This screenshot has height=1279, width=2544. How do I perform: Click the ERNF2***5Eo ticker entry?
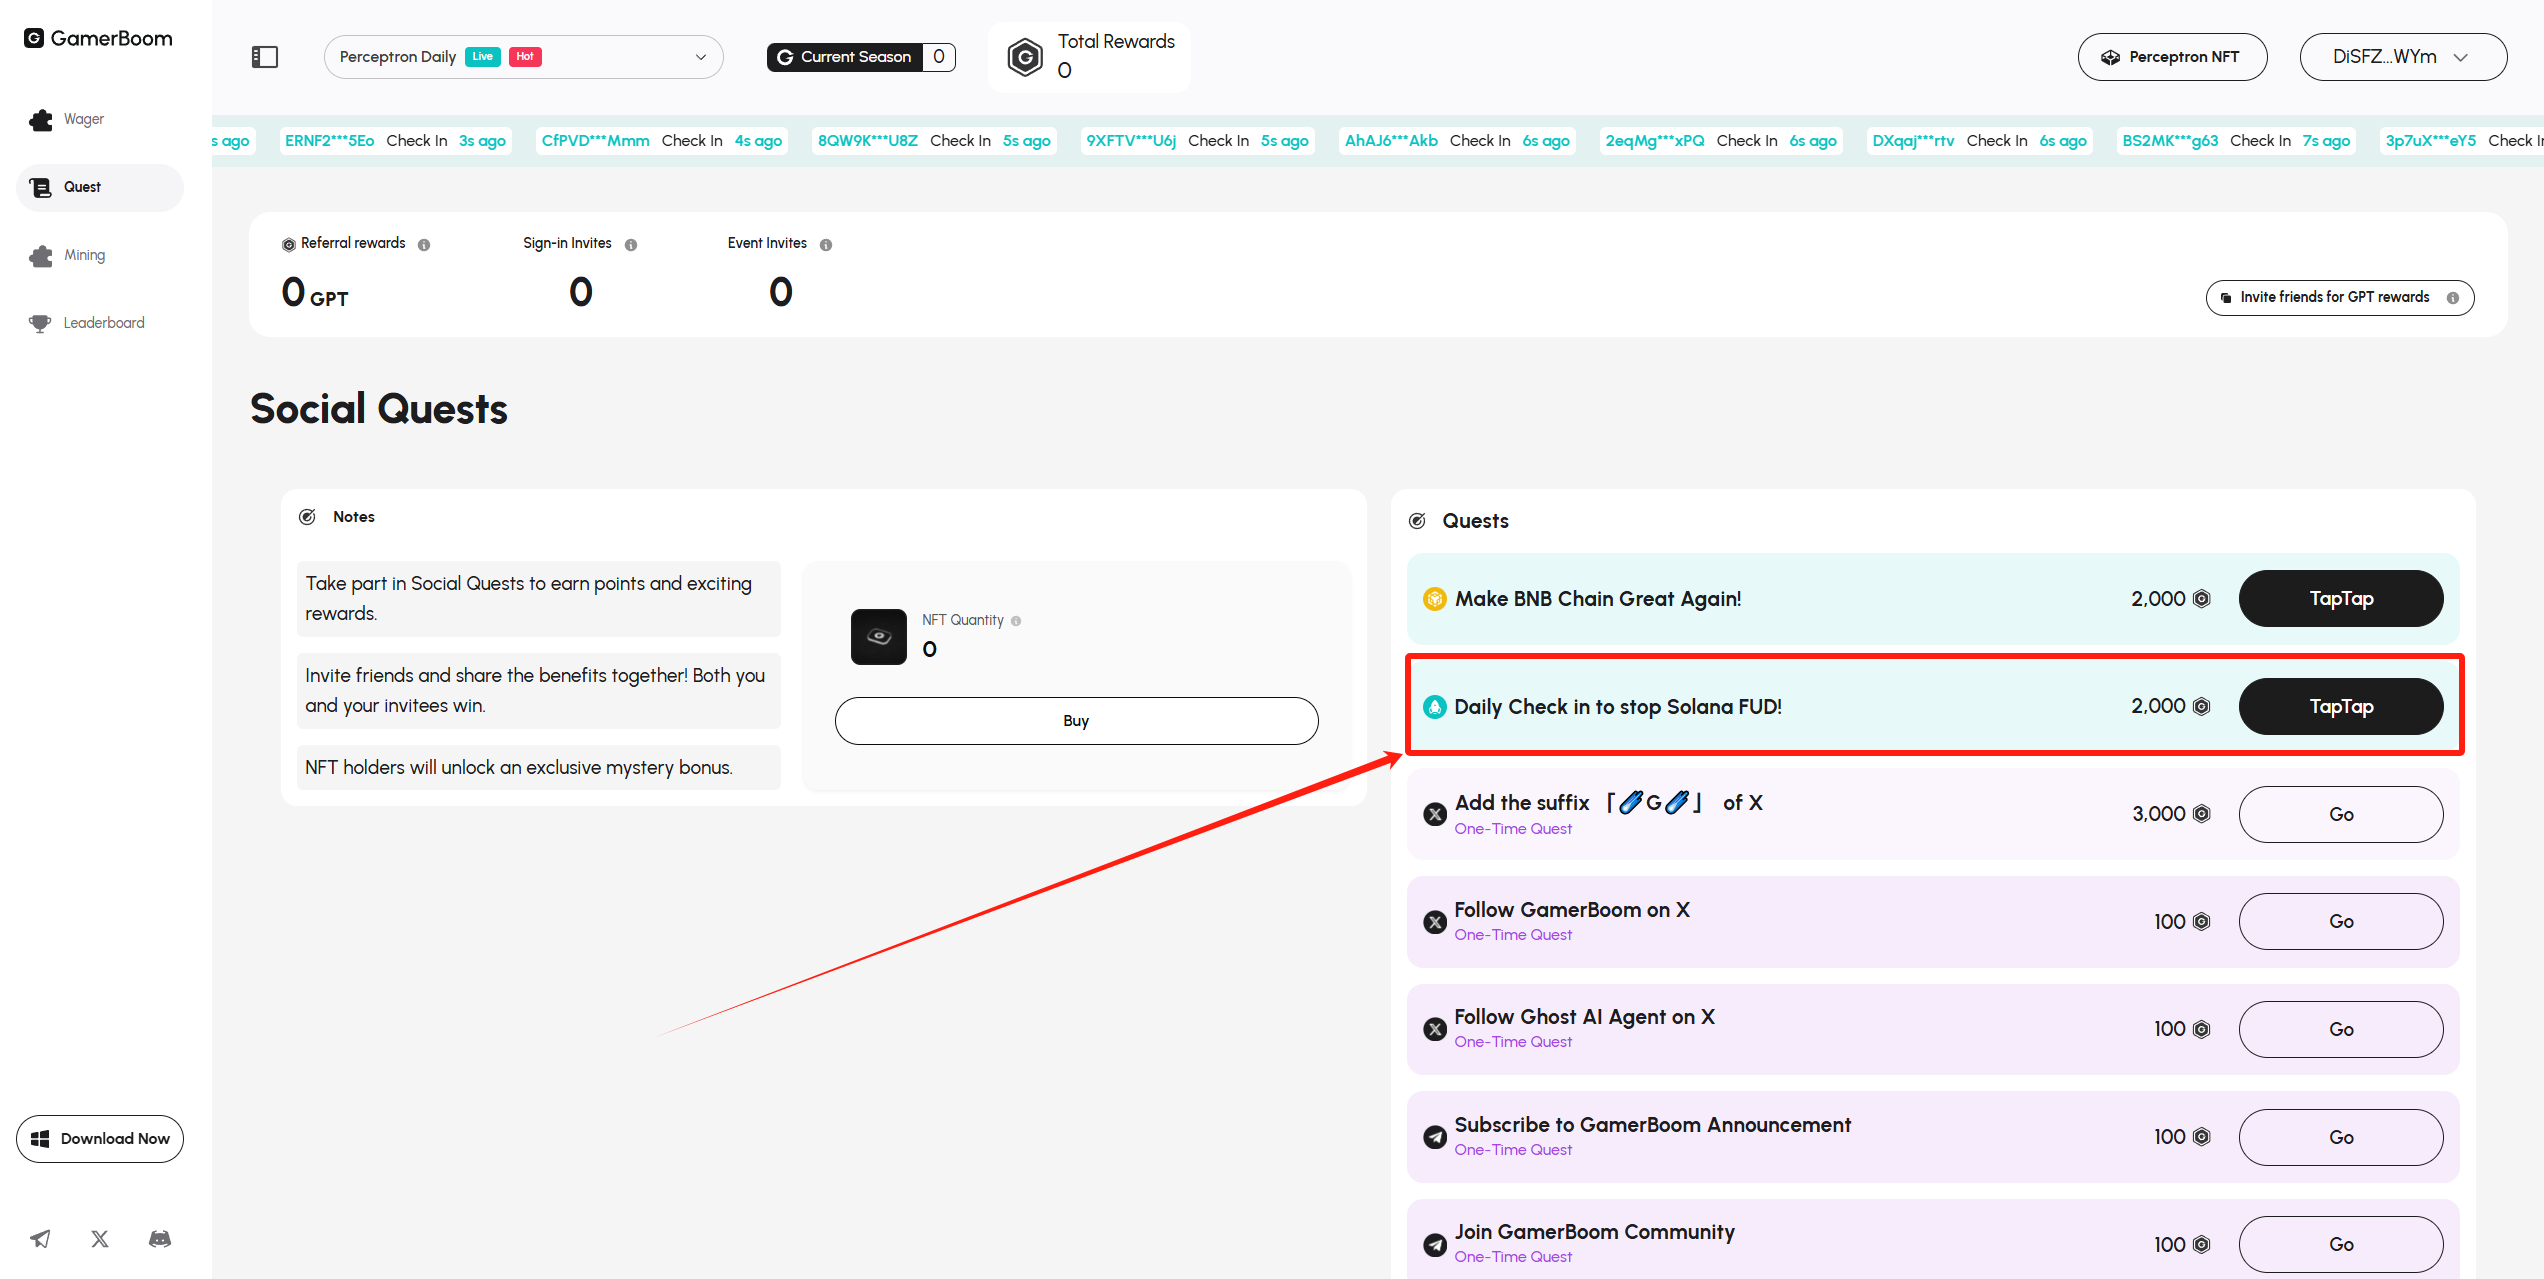(x=395, y=141)
